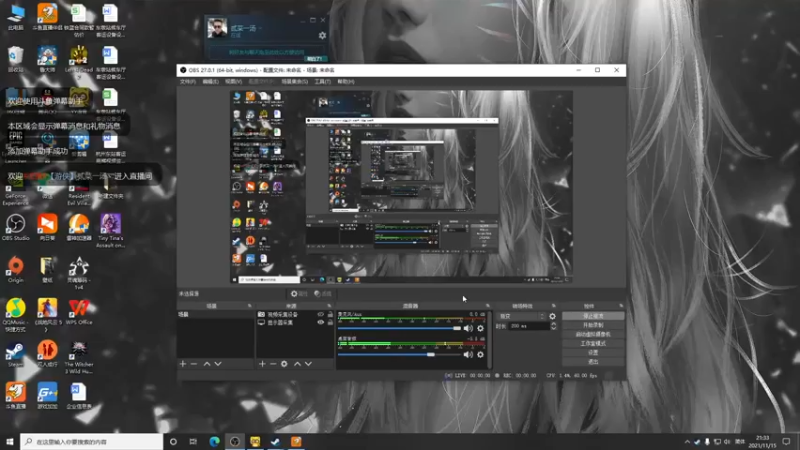Toggle the lock on the video capture device source

(330, 315)
